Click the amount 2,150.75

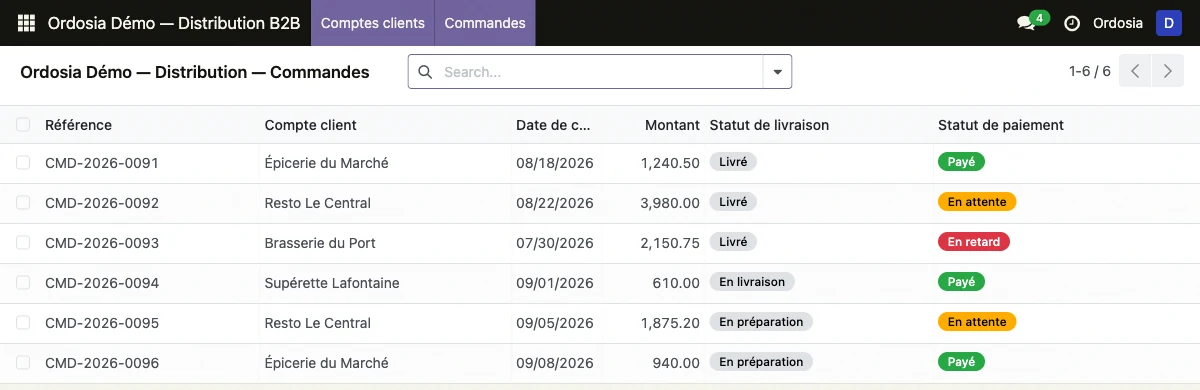pyautogui.click(x=670, y=243)
